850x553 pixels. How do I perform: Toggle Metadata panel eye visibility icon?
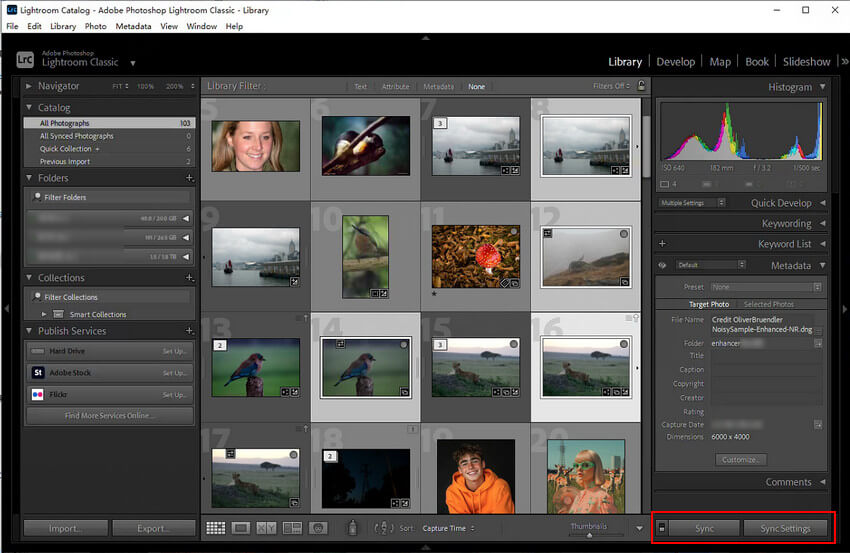coord(662,266)
